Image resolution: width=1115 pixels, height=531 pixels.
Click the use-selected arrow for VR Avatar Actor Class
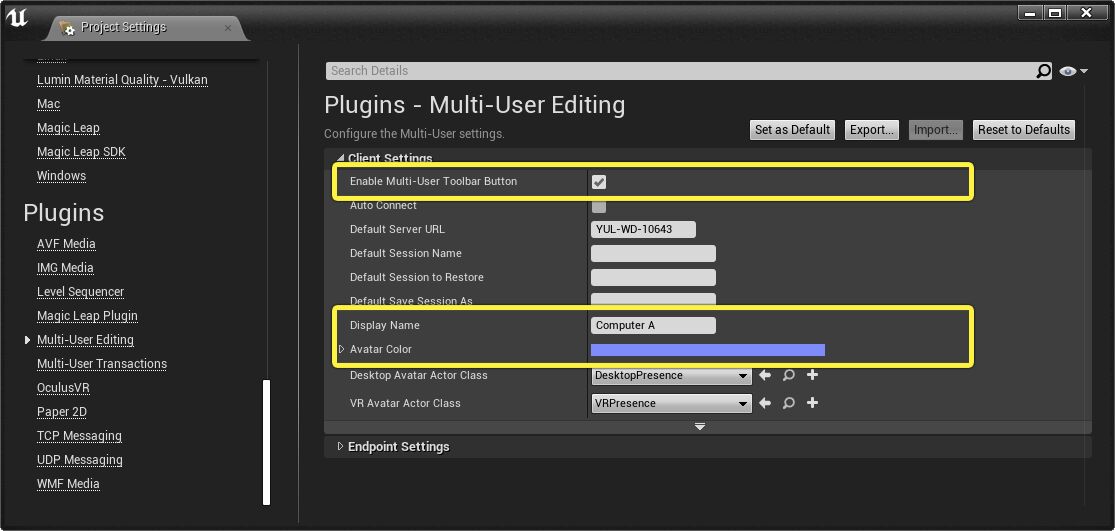coord(765,404)
